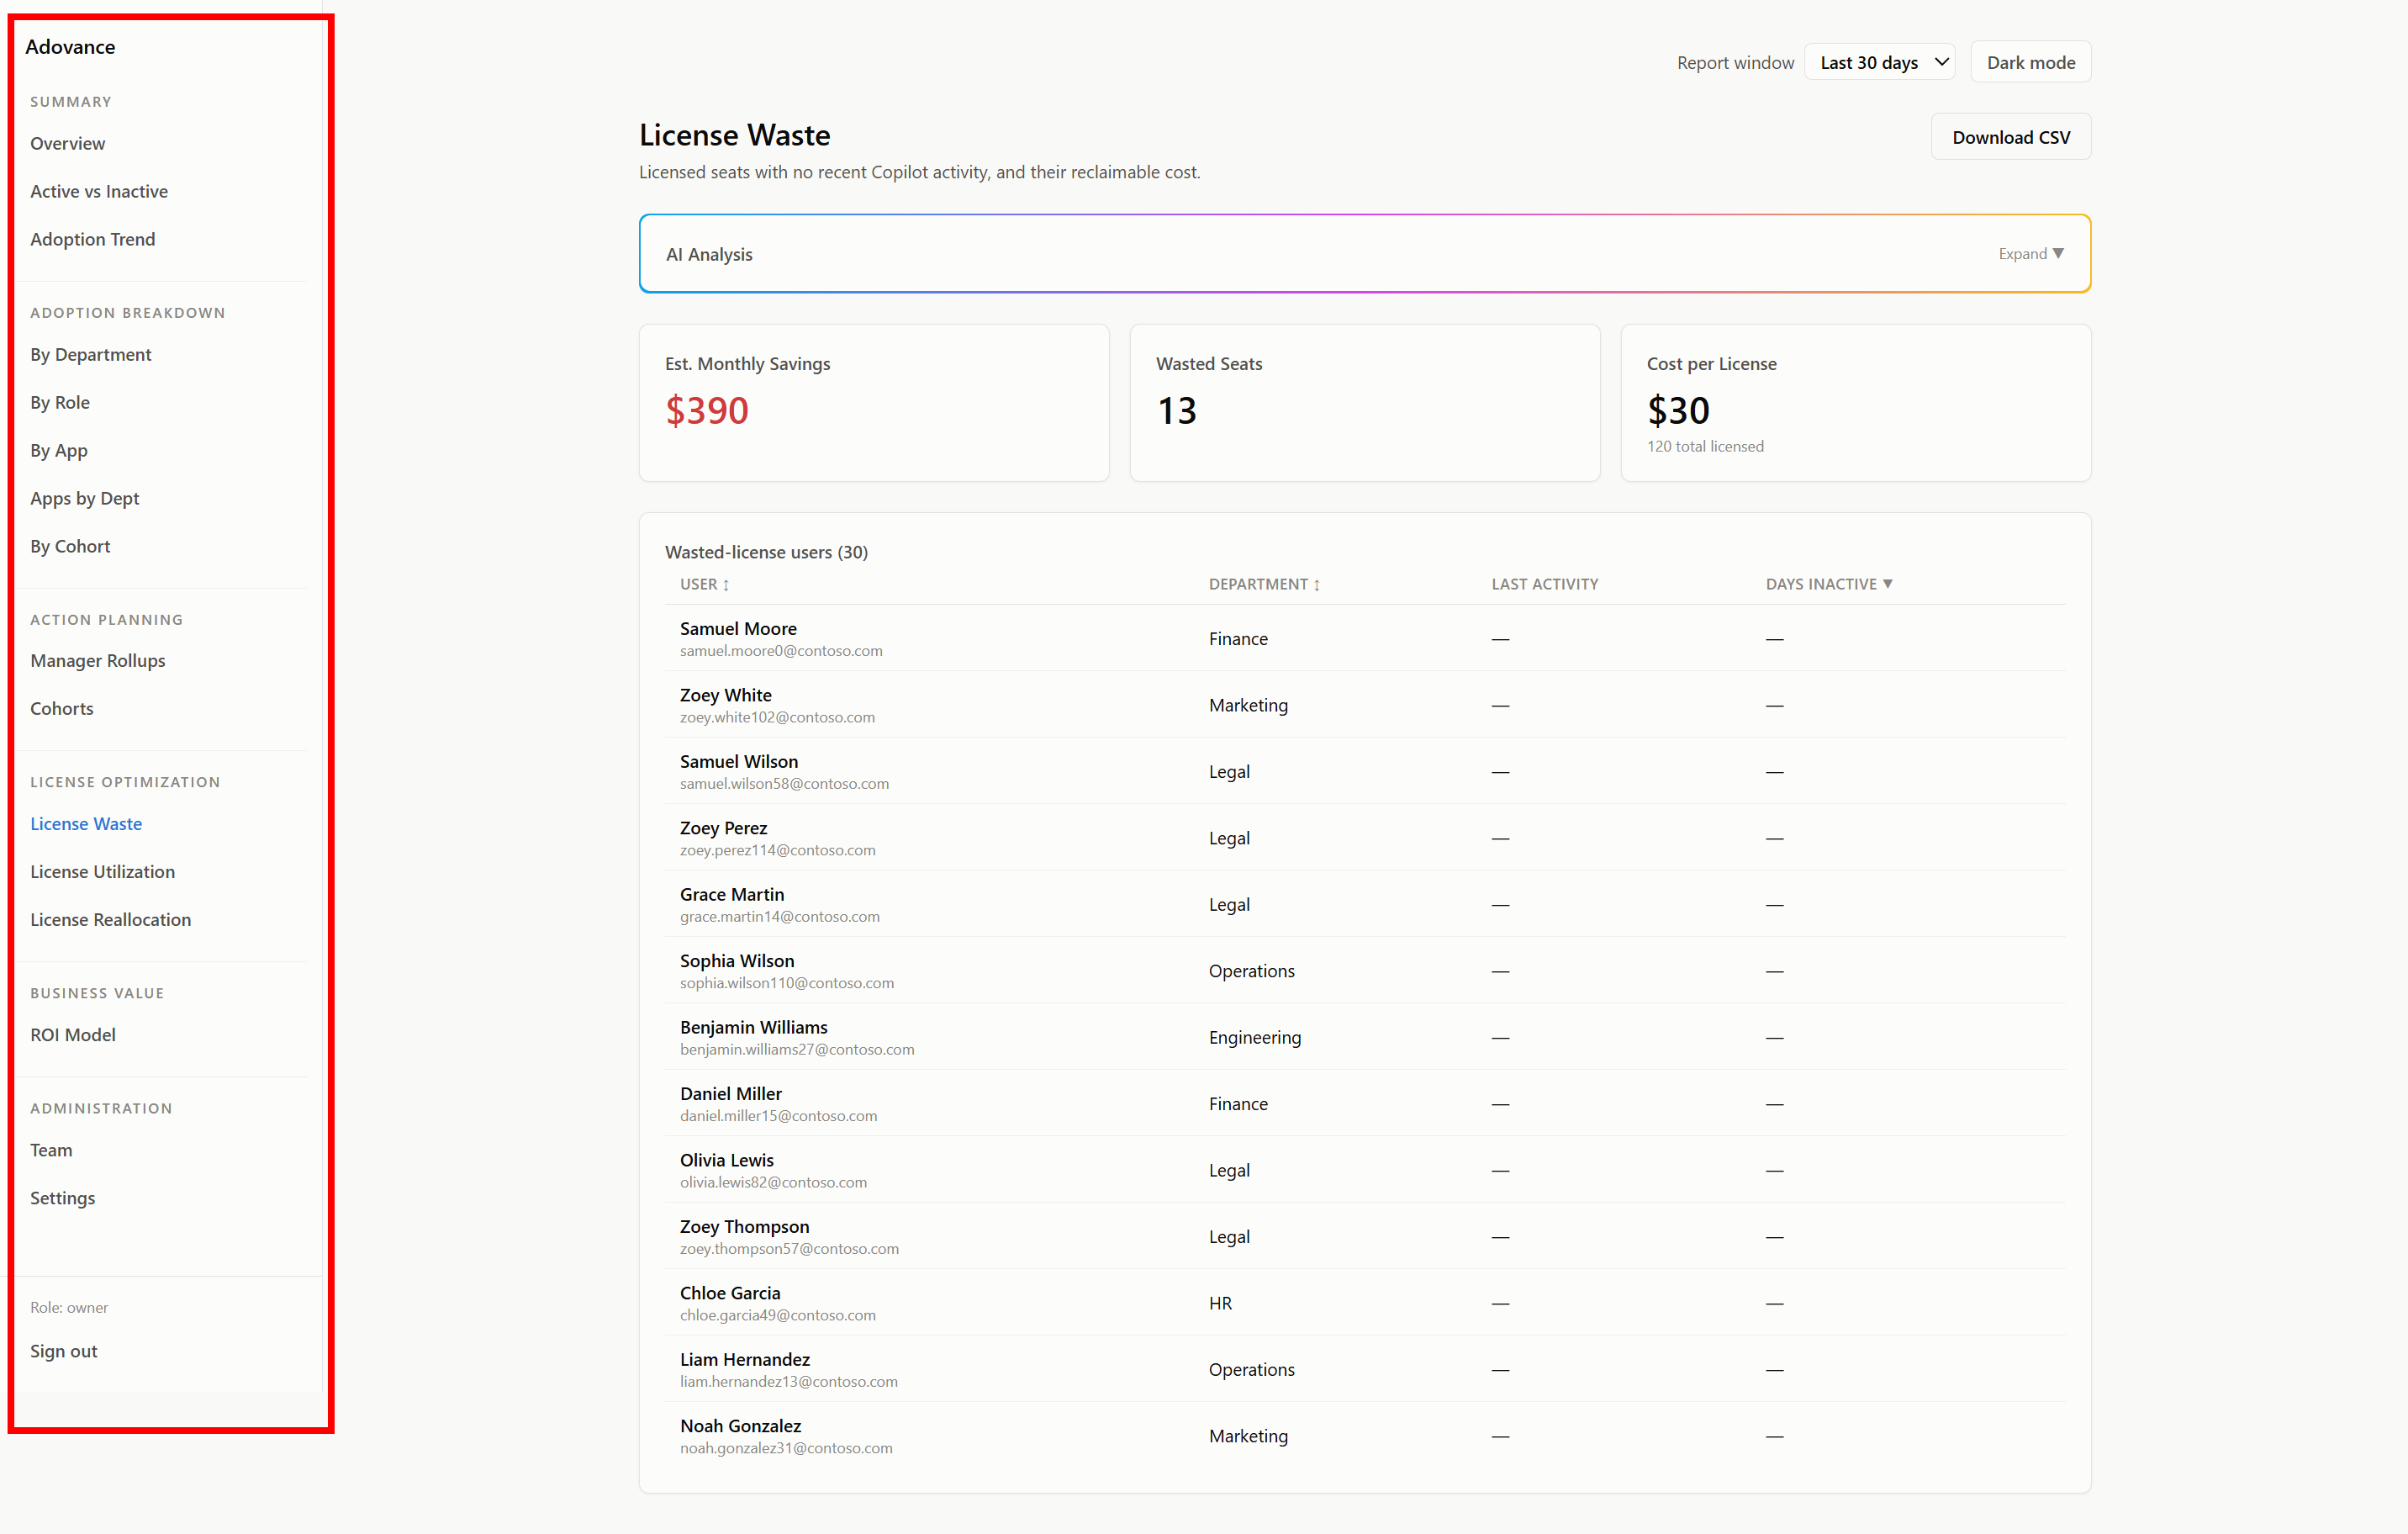
Task: Click 'Wasted-license users (30)' heading
Action: tap(766, 552)
